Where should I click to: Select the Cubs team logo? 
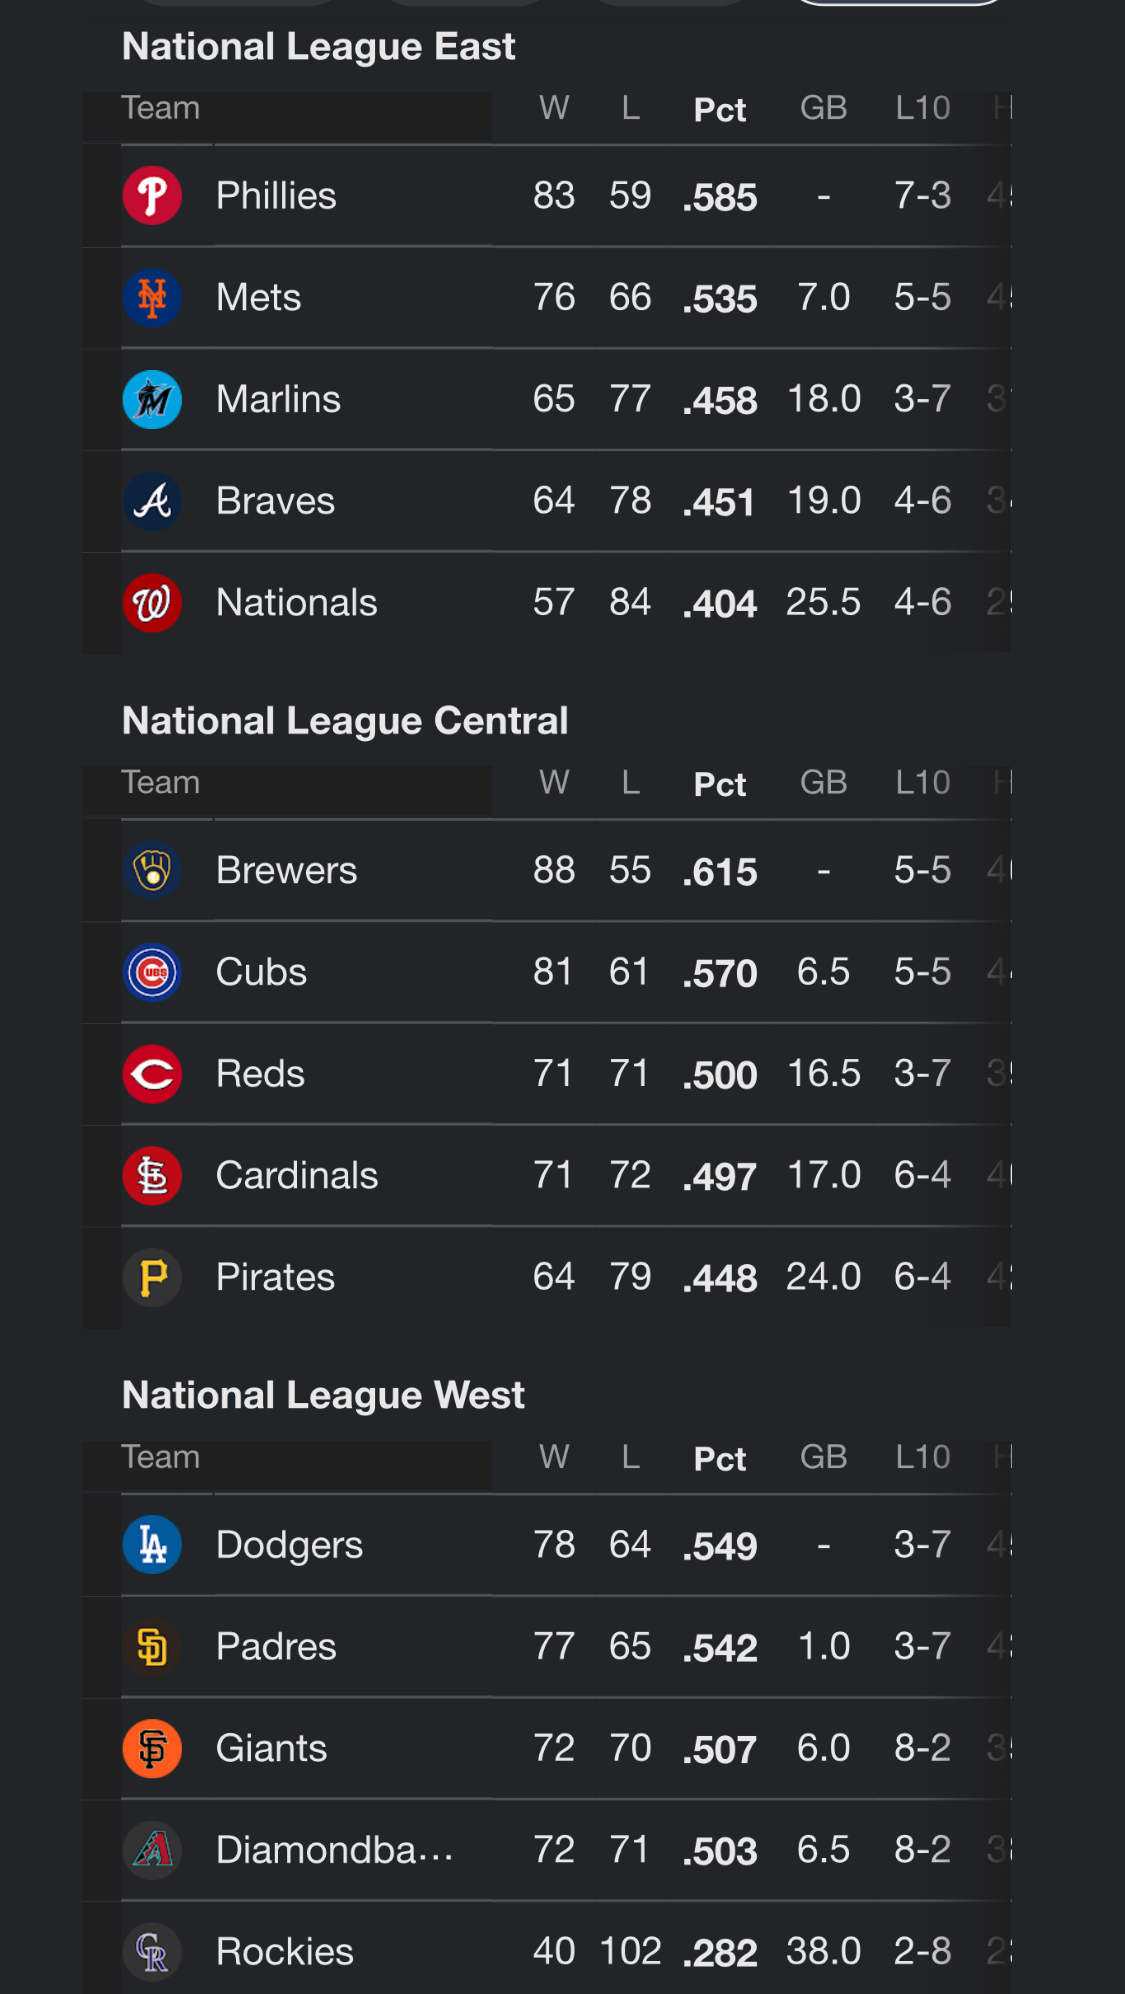[152, 972]
